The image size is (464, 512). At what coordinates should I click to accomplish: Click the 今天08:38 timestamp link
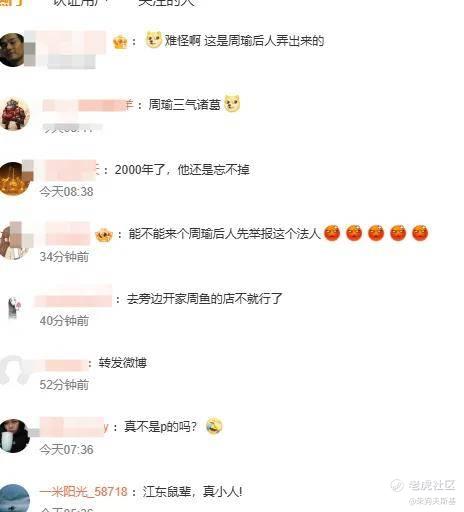[x=67, y=192]
